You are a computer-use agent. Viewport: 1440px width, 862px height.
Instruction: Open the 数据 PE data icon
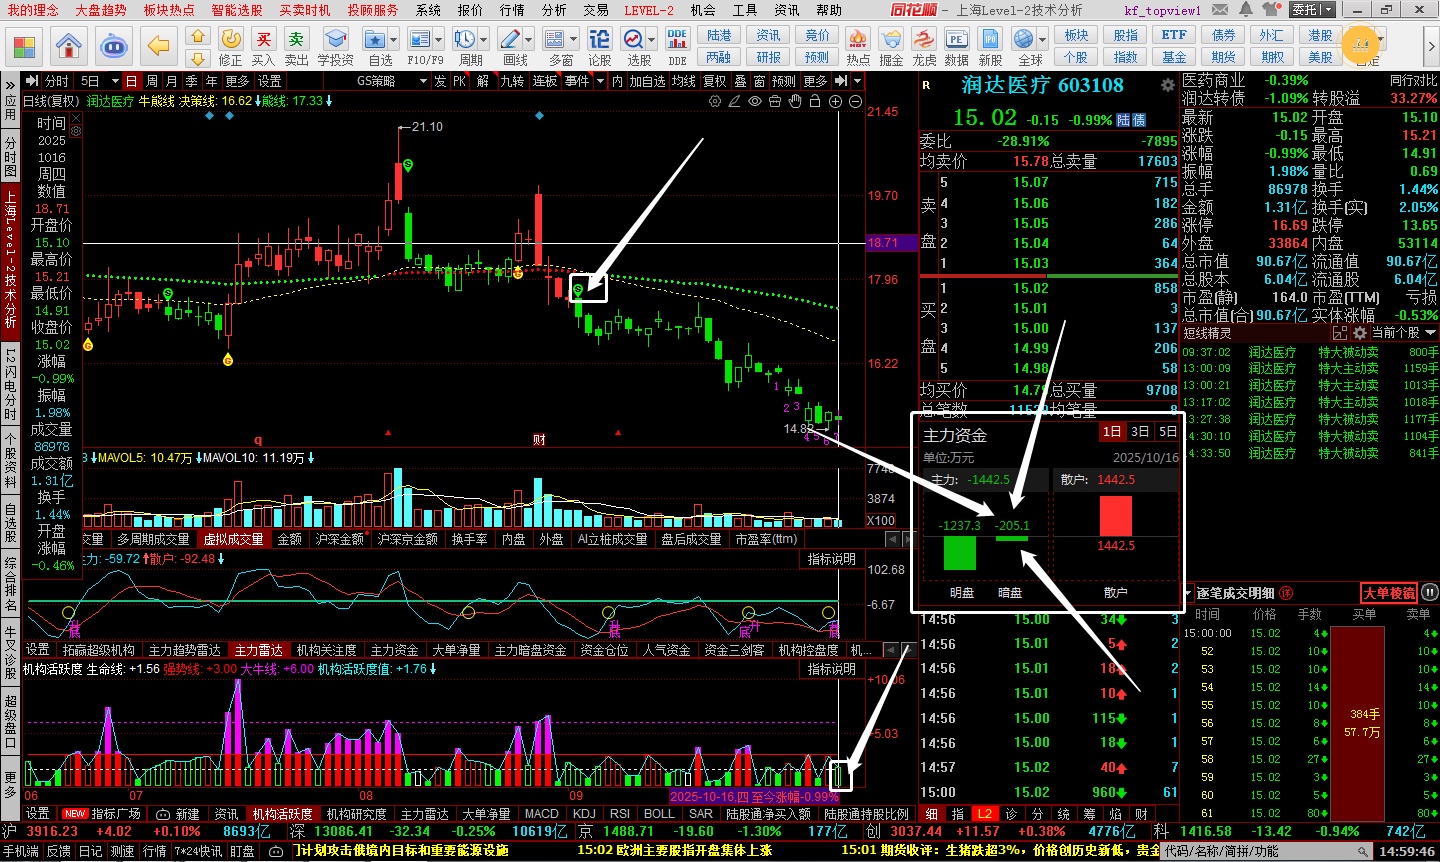pos(957,46)
